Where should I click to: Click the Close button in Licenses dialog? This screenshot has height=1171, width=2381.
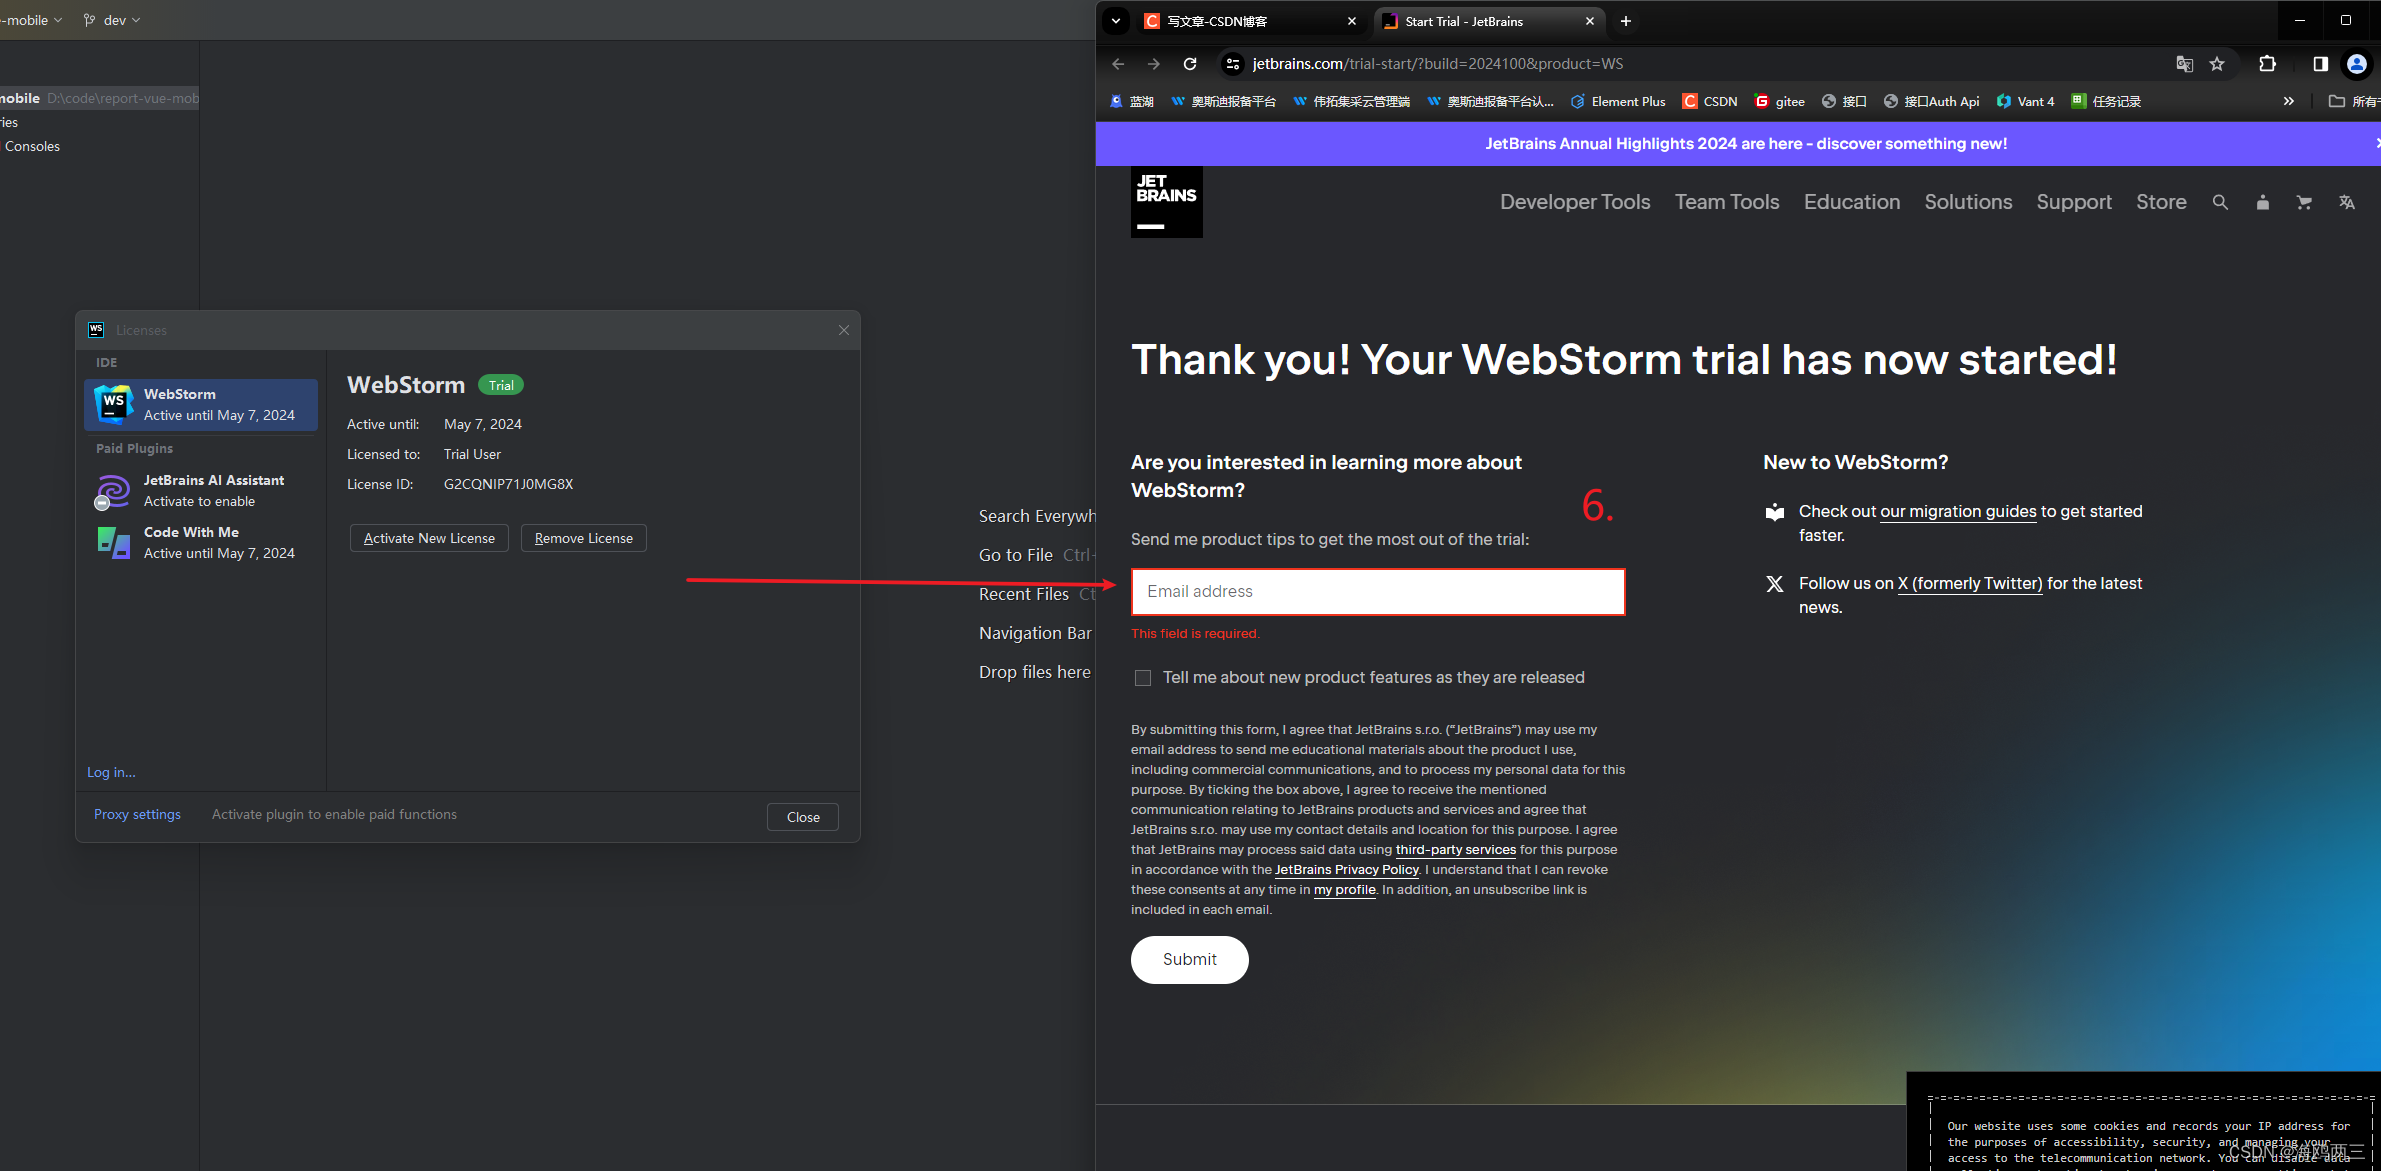tap(803, 817)
